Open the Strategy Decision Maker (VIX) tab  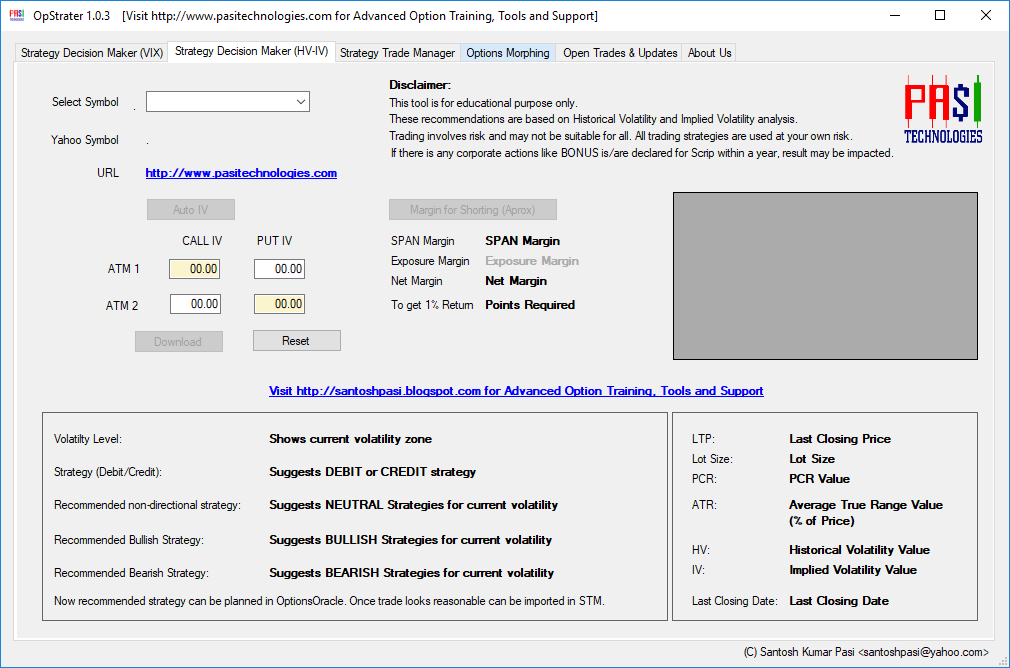91,53
